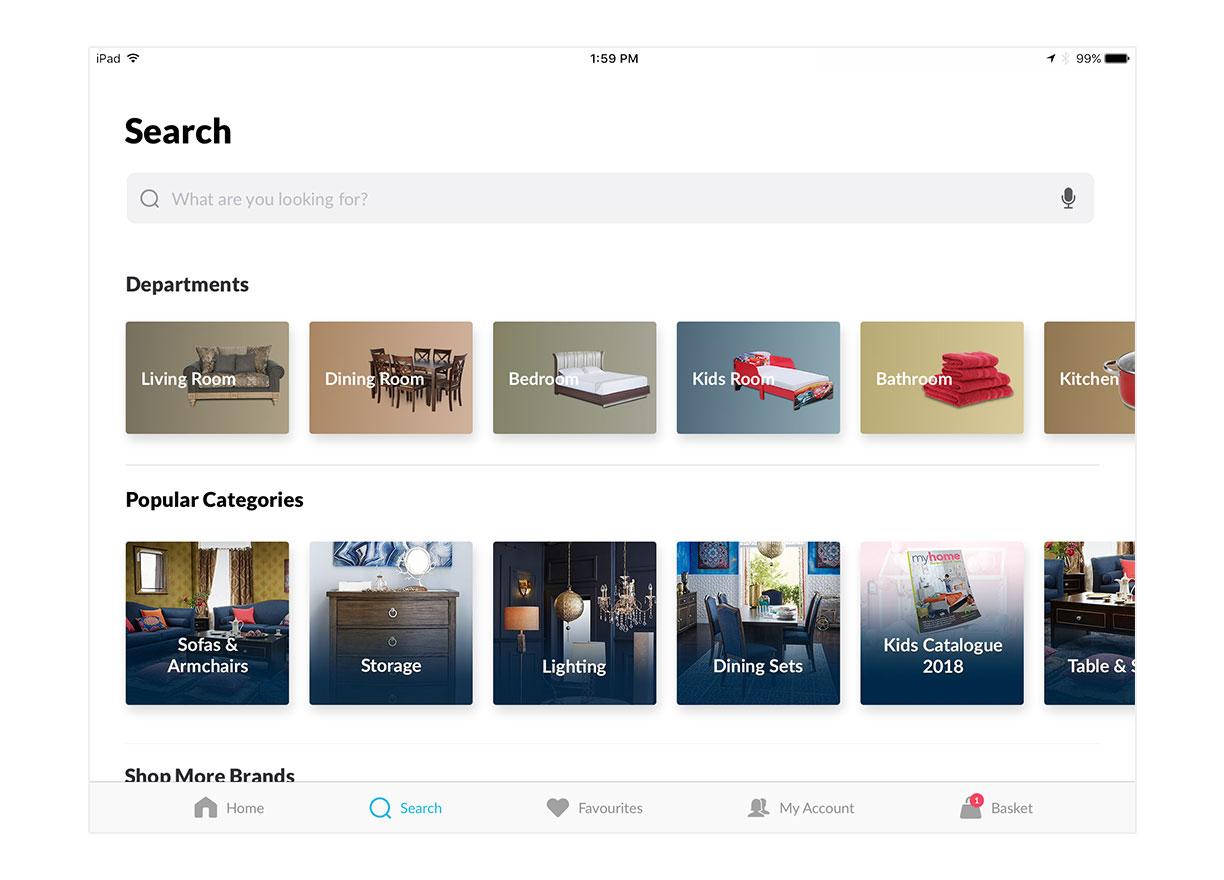View the Lighting category
The image size is (1224, 880).
point(575,623)
